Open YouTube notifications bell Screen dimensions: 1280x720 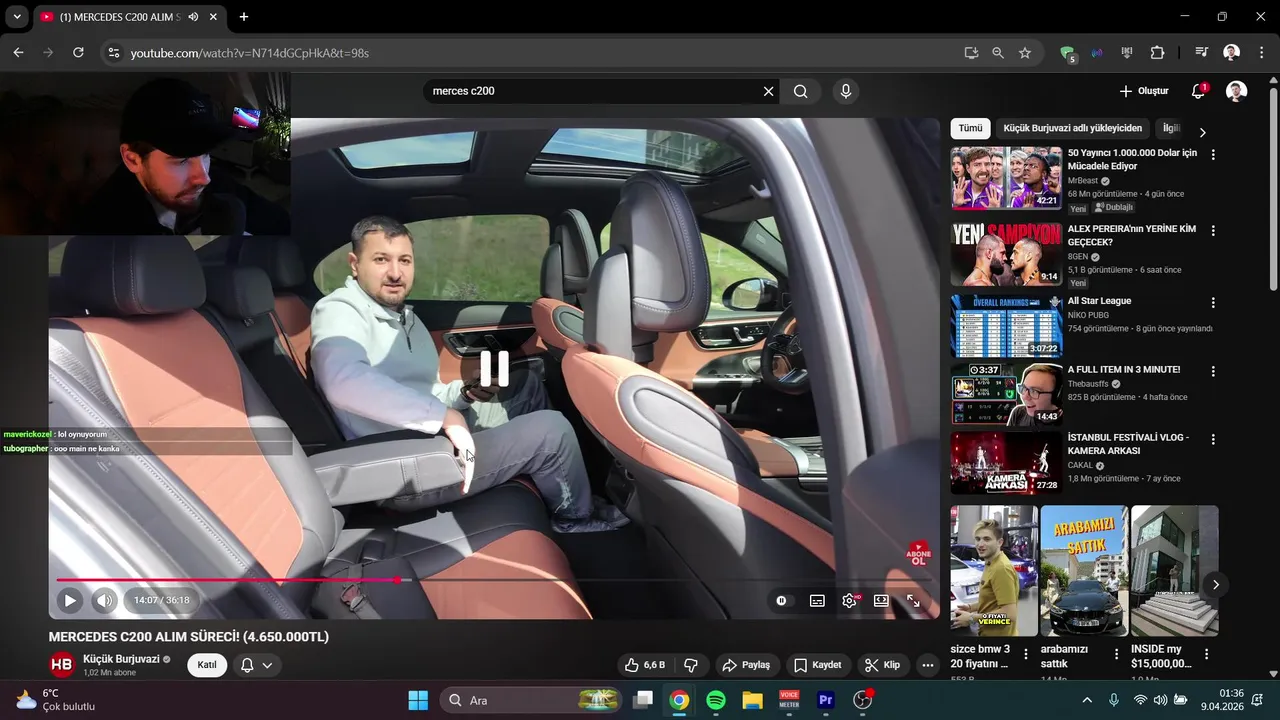(x=1198, y=91)
